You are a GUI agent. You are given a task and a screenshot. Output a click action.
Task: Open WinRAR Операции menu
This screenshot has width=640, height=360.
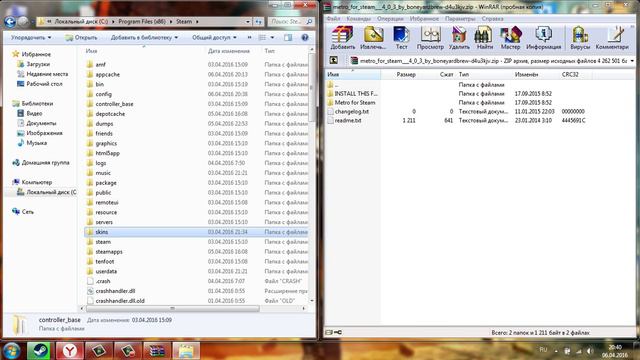click(x=390, y=19)
